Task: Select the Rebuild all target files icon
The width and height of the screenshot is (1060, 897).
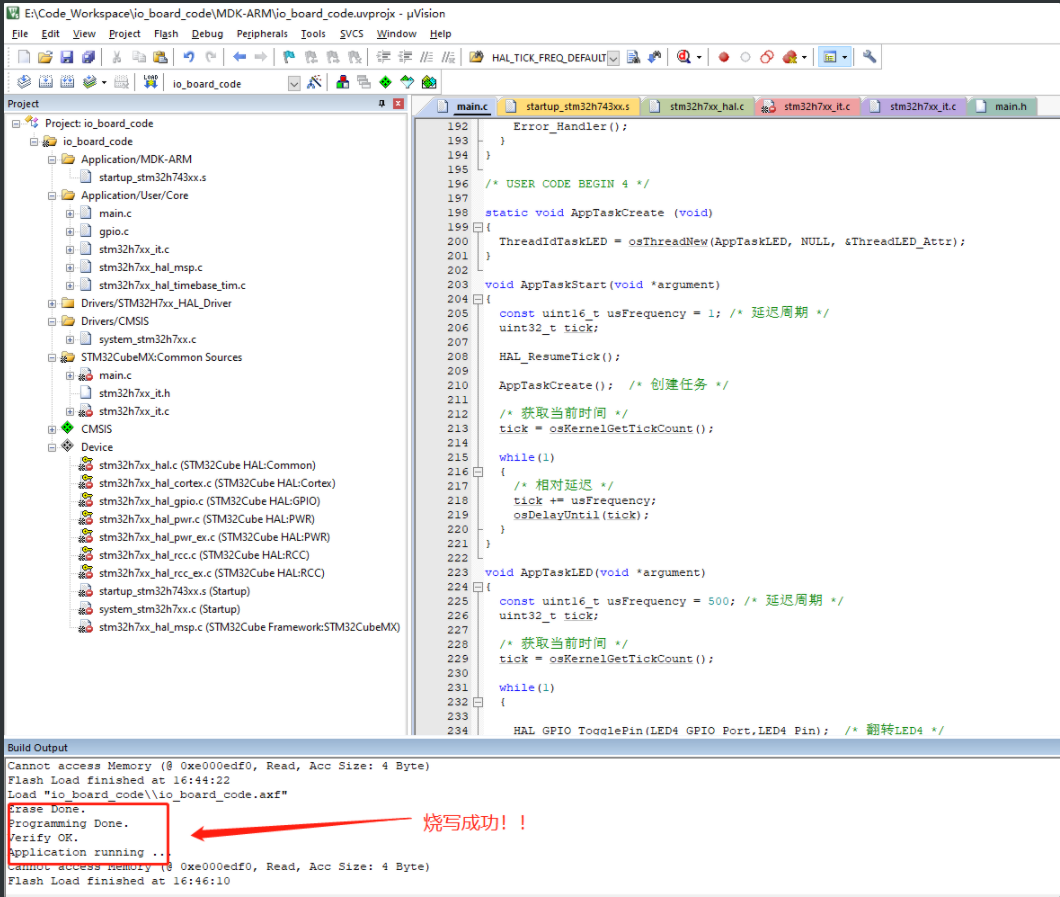Action: click(65, 83)
